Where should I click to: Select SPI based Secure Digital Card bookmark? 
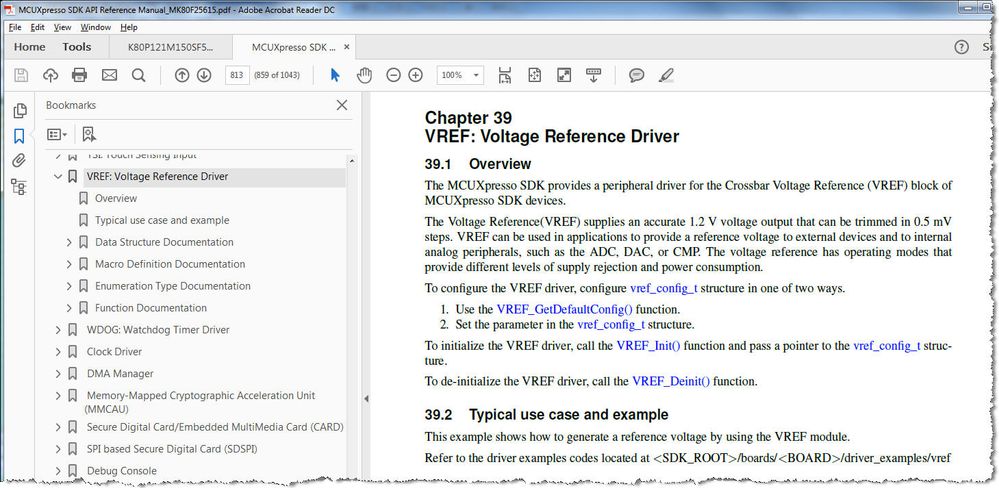(x=171, y=449)
